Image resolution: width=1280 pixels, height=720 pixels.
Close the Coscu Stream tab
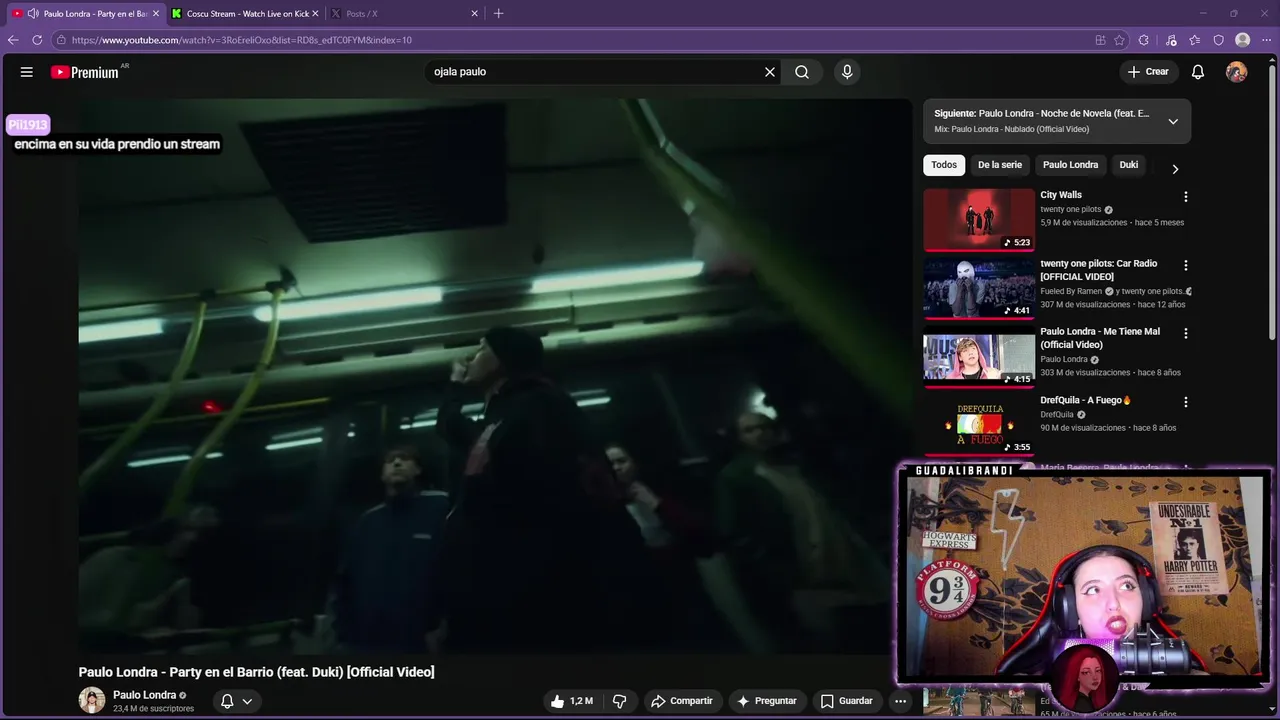click(315, 14)
